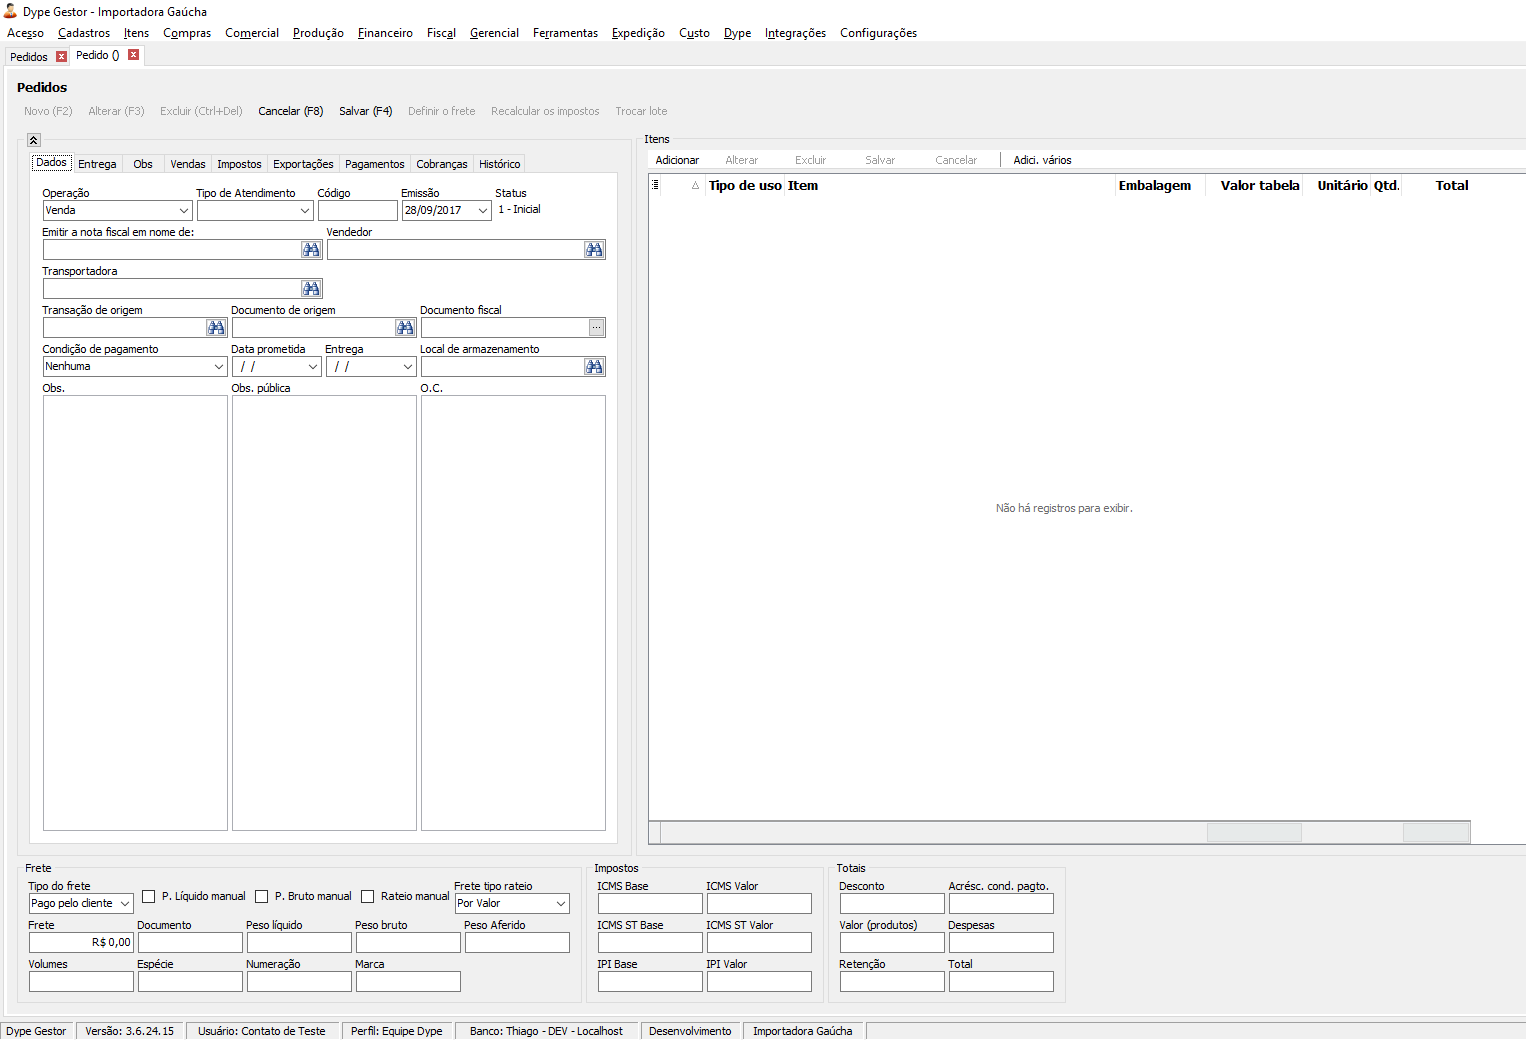Select the Histórico tab

(x=499, y=164)
